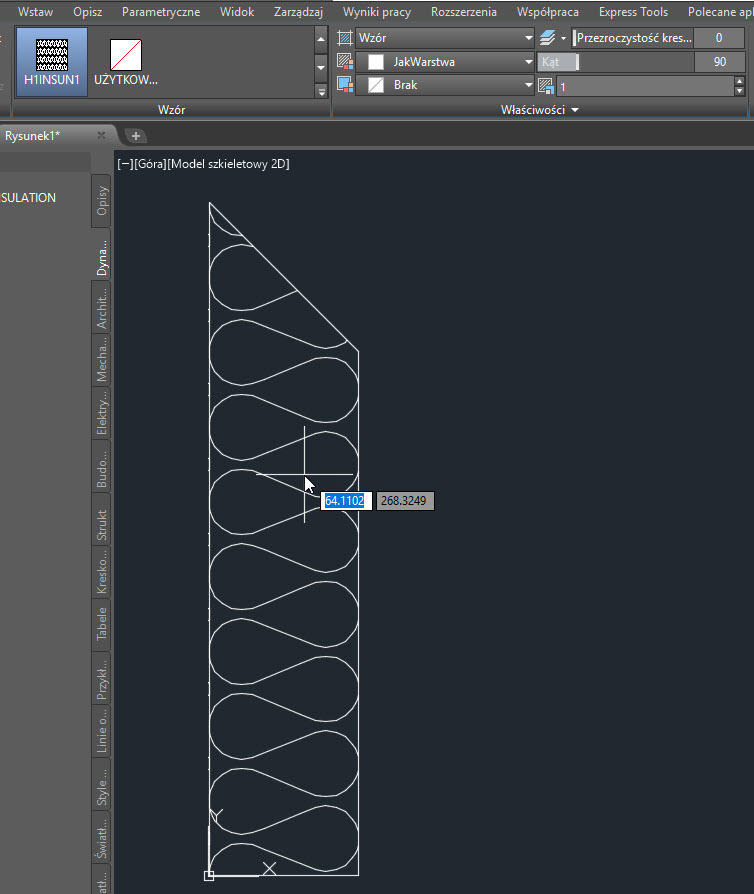The image size is (754, 894).
Task: Click the Model szkieletowy 2D visual style label
Action: coord(229,164)
